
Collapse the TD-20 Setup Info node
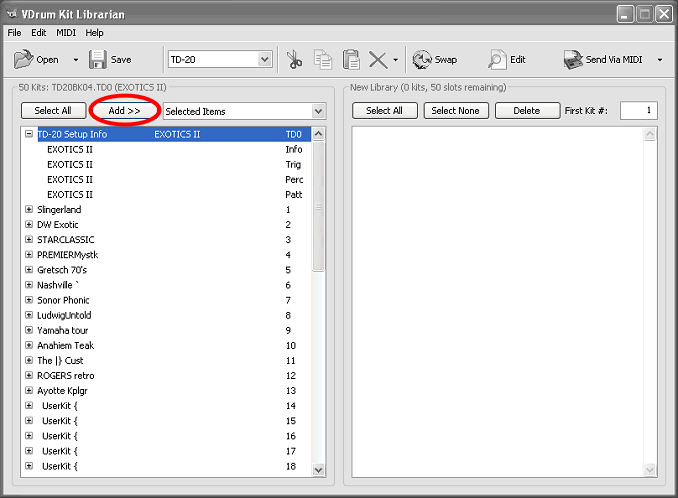pos(29,134)
